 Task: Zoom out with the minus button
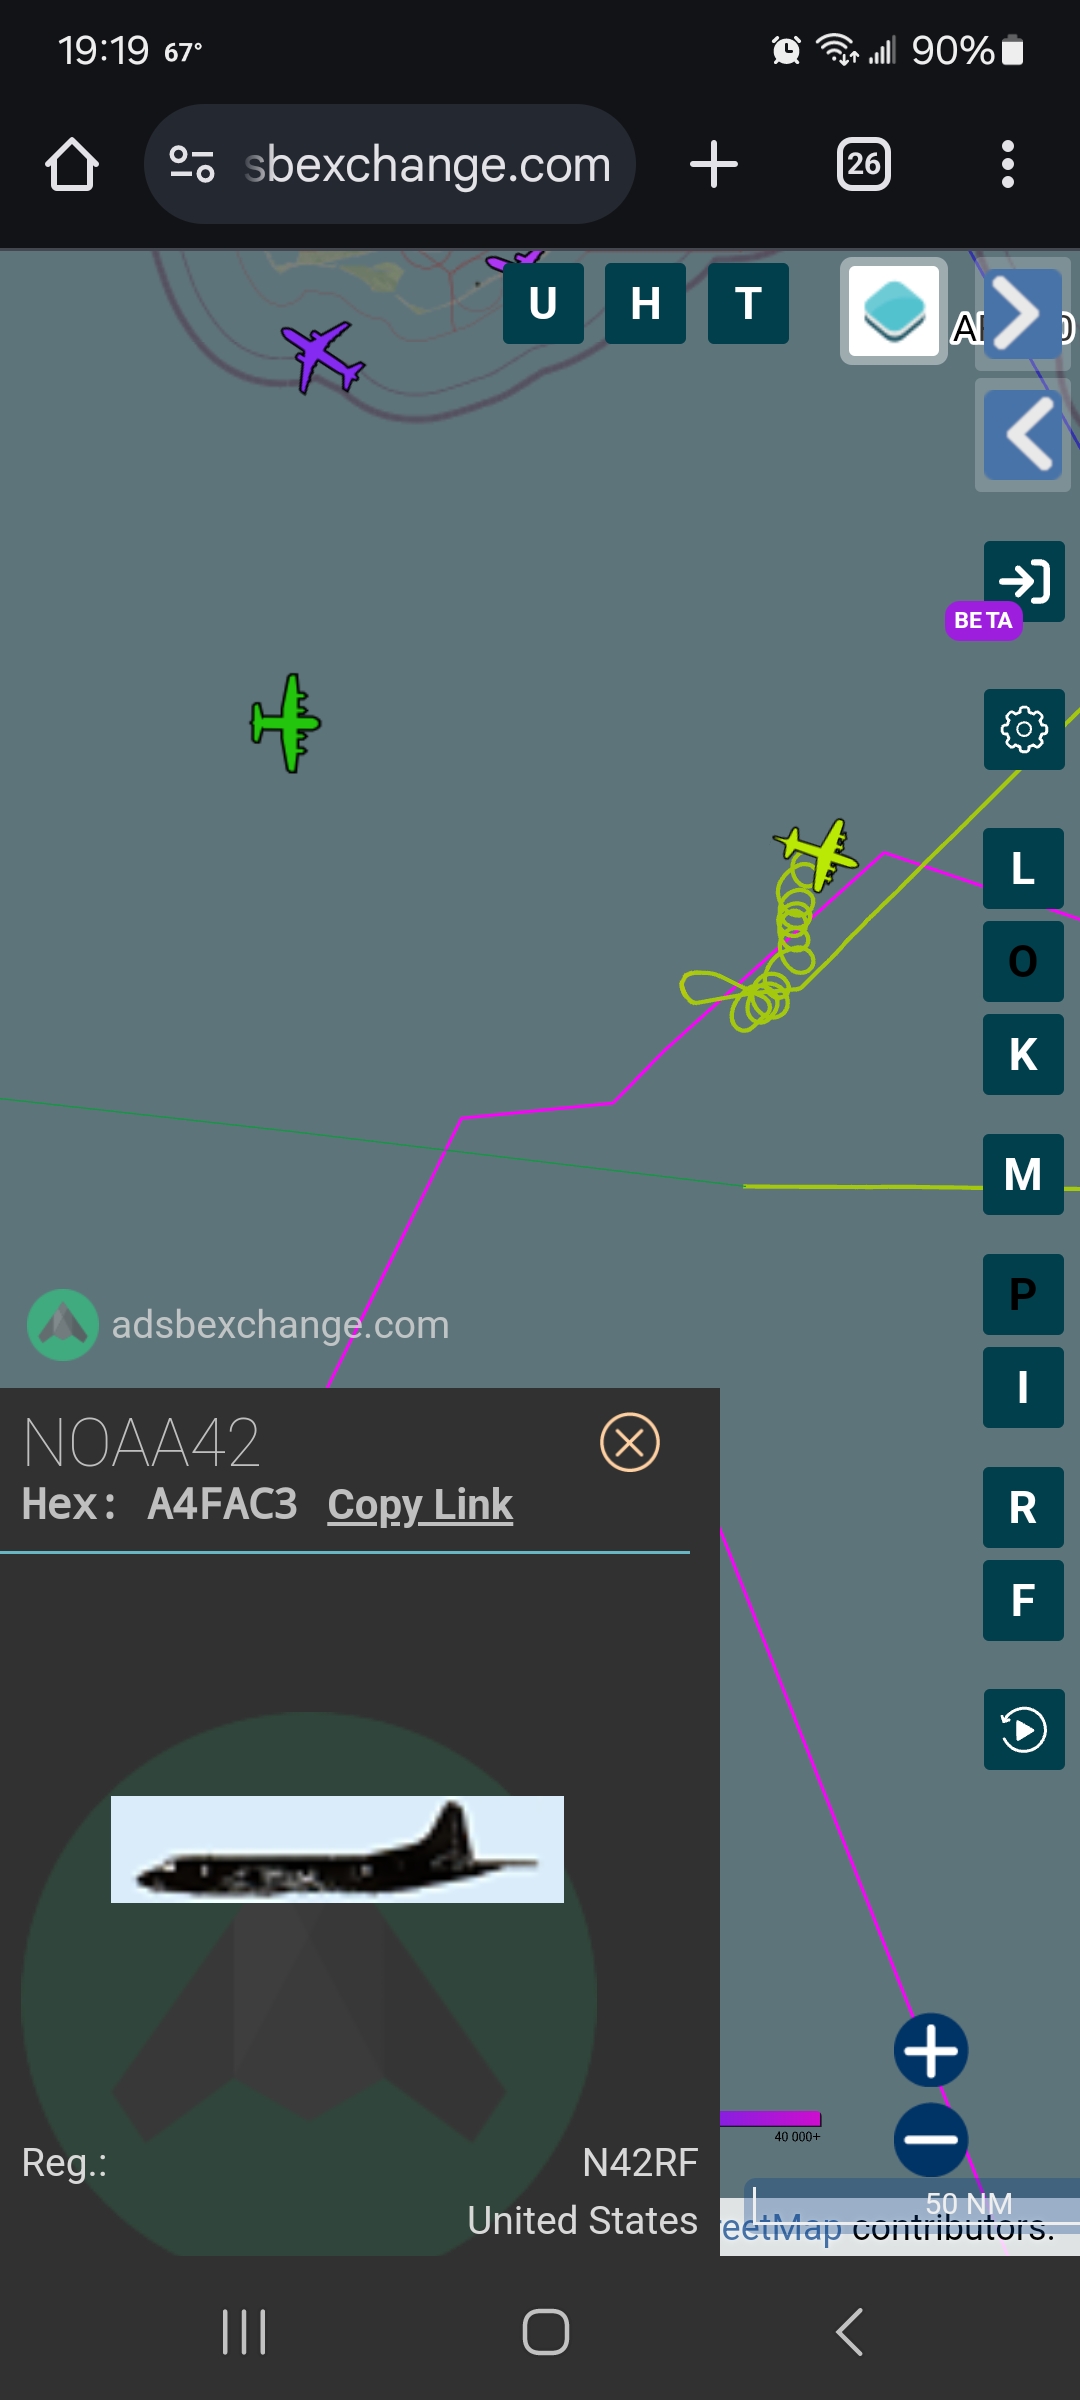click(931, 2140)
